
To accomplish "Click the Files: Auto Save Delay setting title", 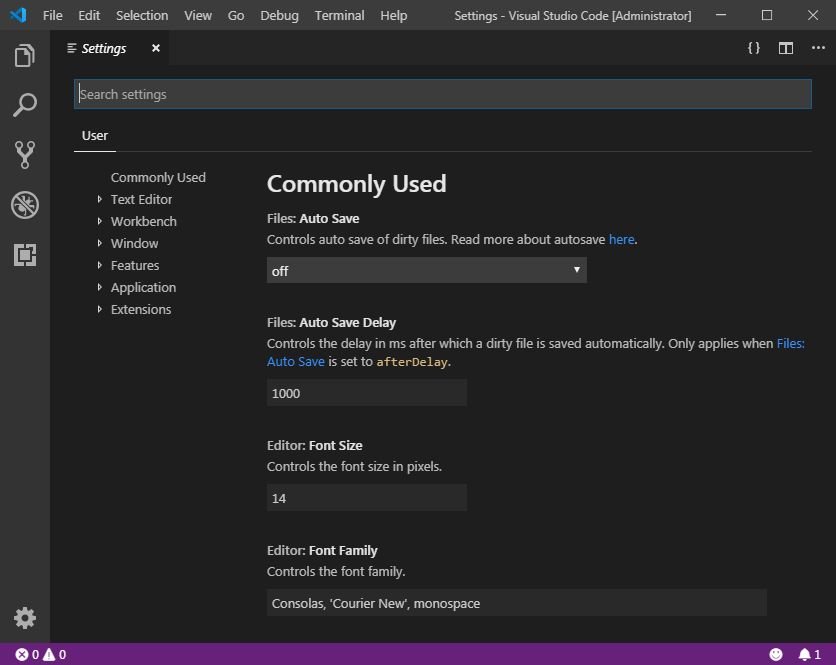I will click(331, 323).
